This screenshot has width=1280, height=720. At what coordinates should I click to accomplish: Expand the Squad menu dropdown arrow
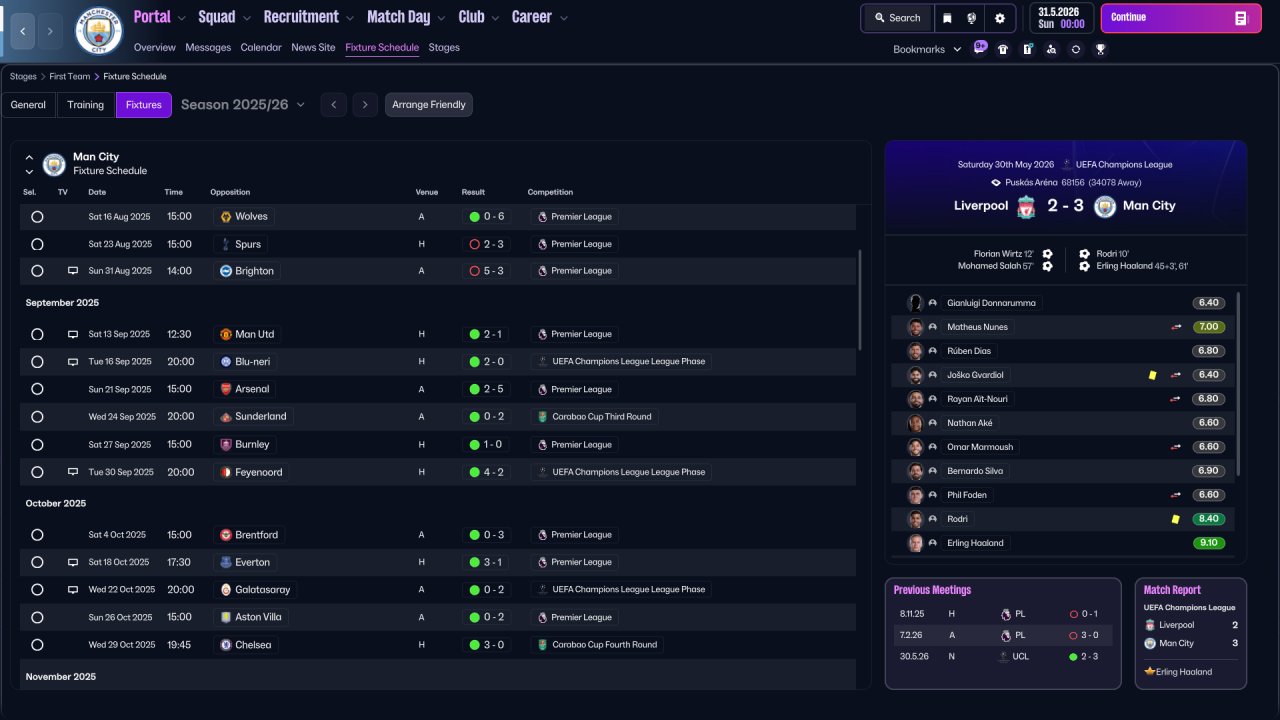[x=246, y=18]
